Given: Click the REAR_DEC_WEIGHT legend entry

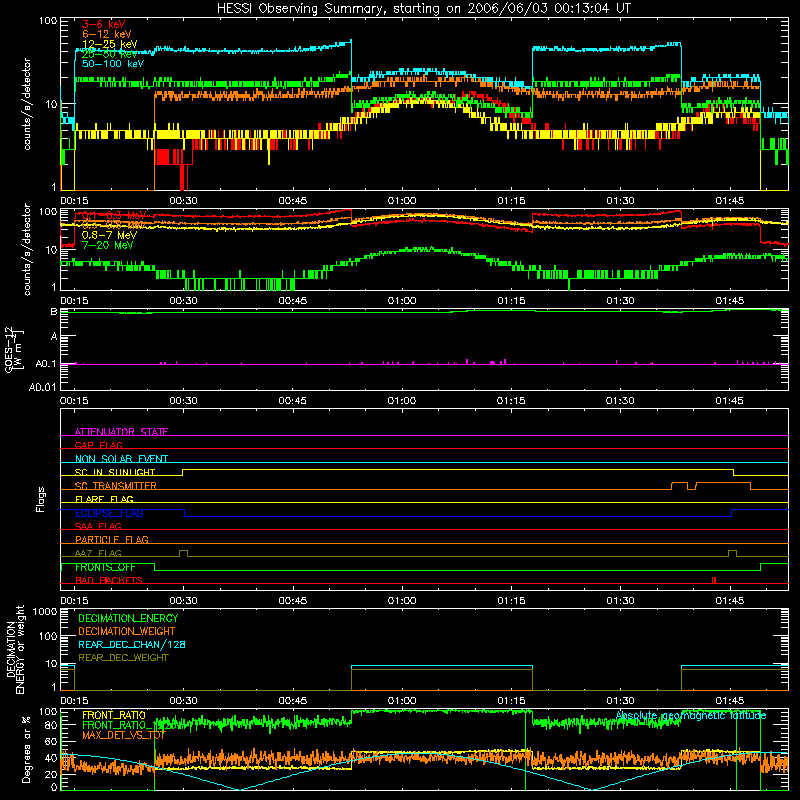Looking at the screenshot, I should (x=123, y=658).
